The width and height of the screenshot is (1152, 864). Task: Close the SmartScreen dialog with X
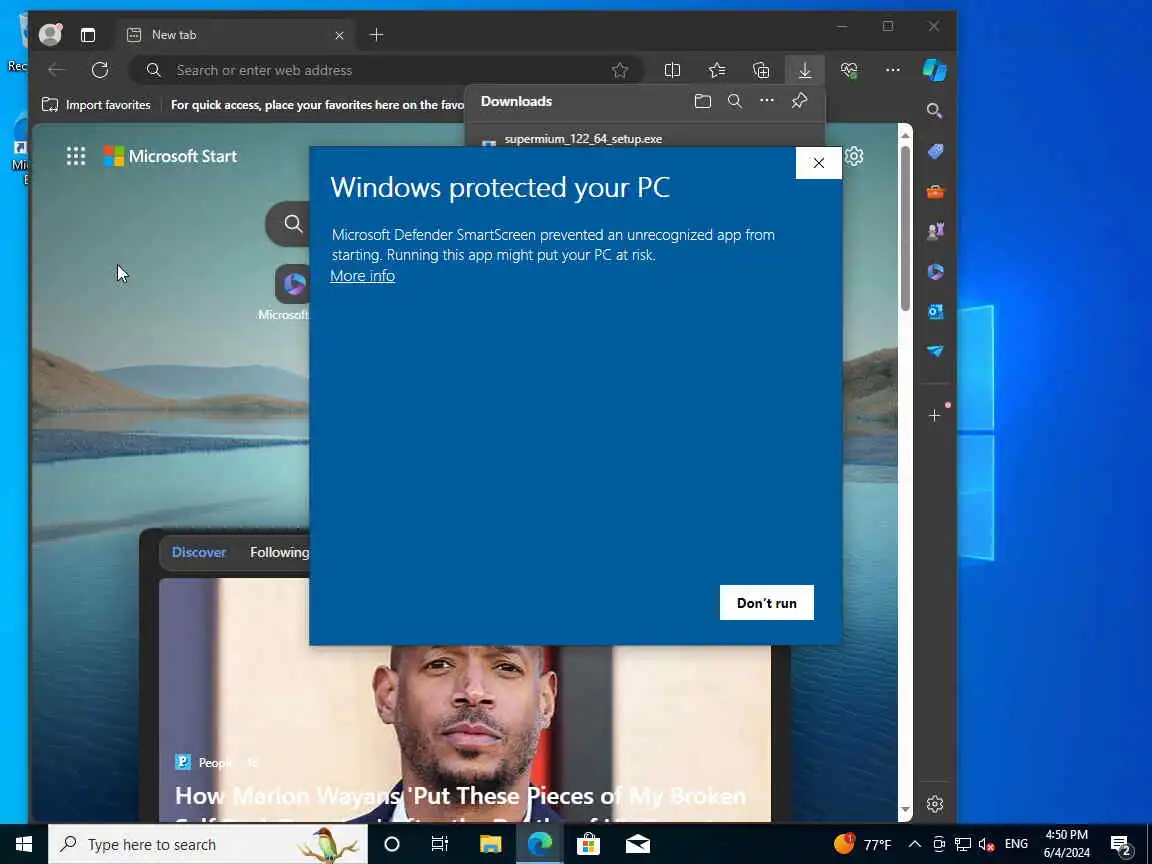(818, 163)
